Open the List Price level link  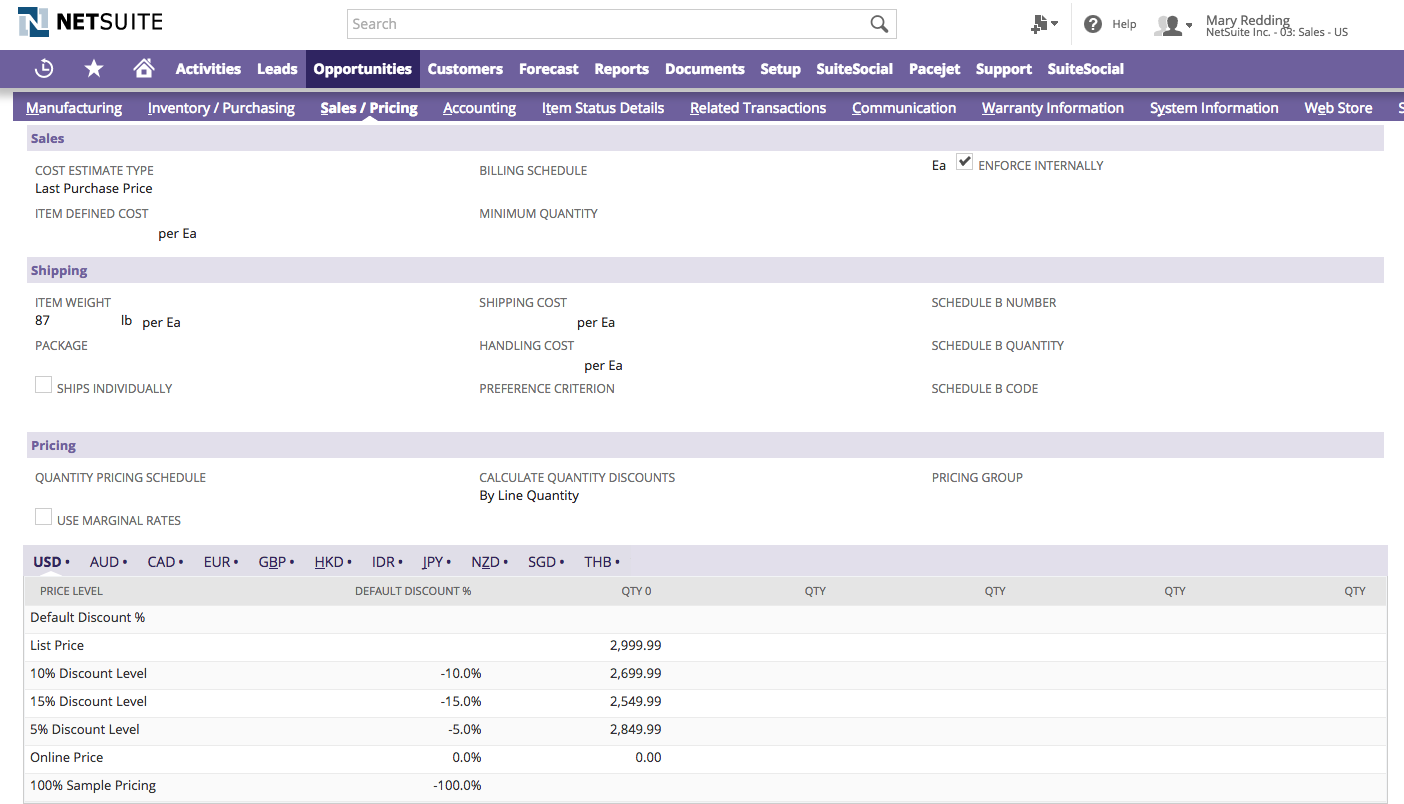click(x=56, y=645)
